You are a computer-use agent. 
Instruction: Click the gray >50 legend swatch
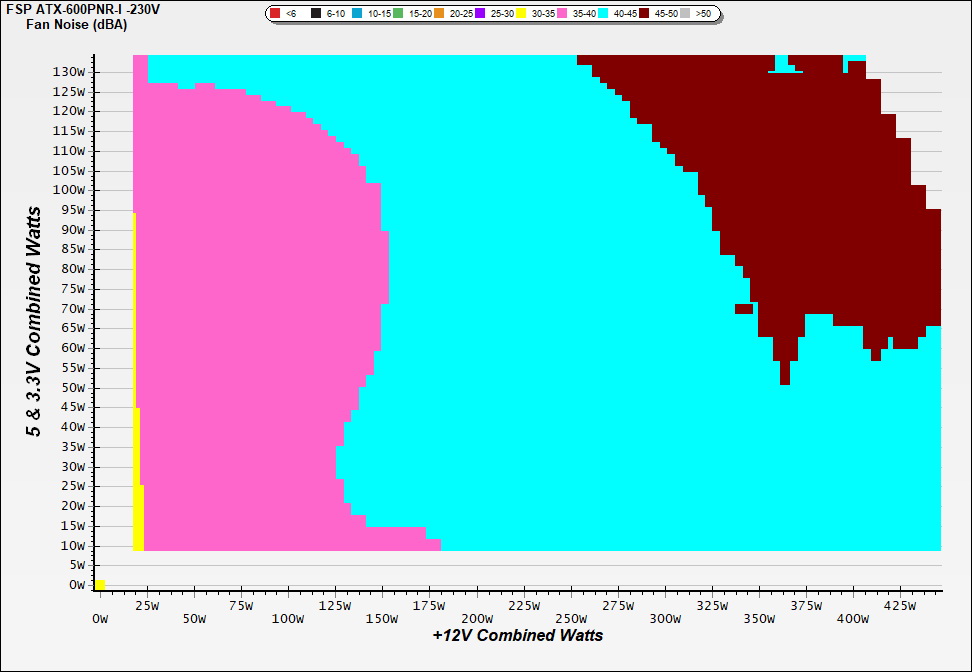click(687, 14)
